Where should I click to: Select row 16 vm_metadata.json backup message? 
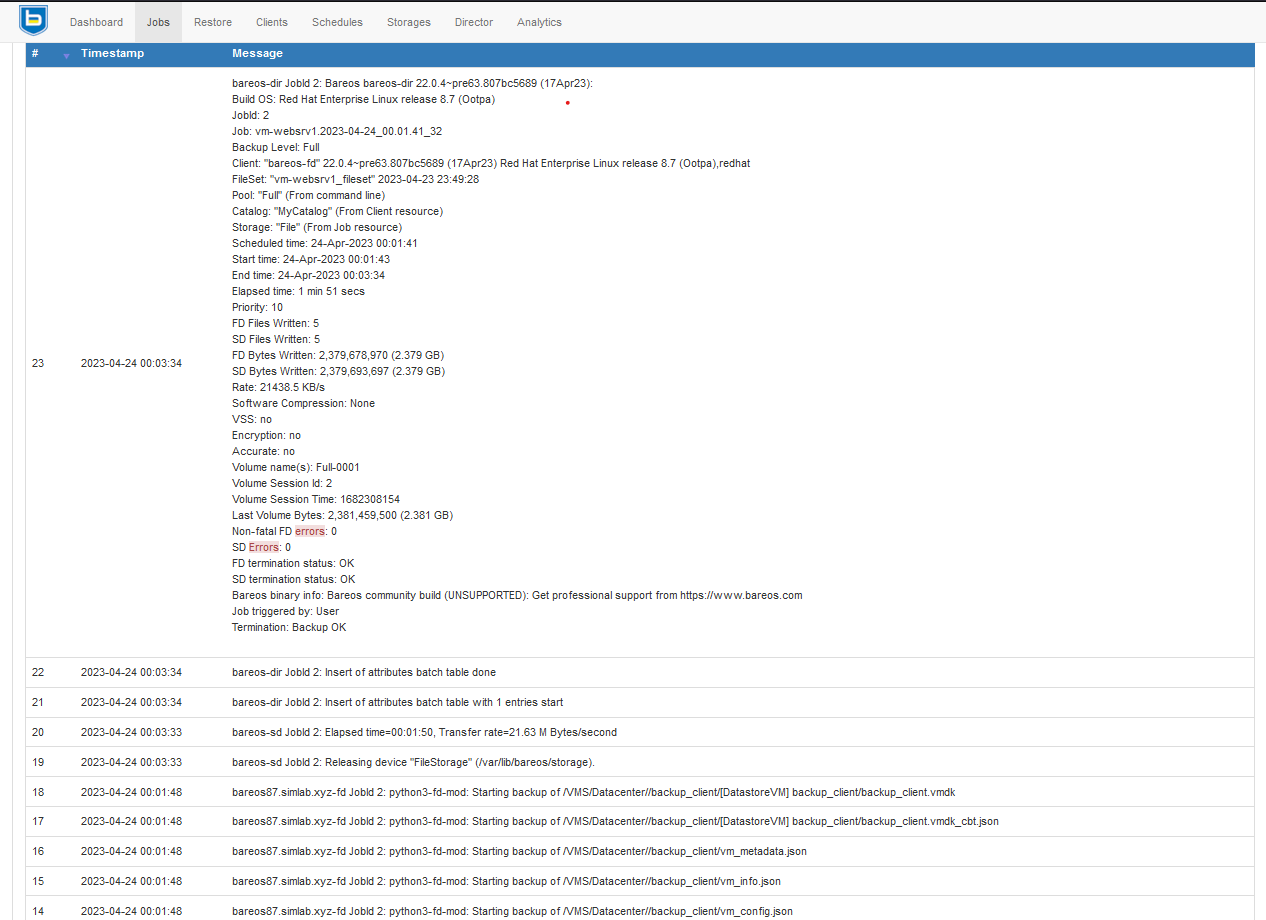(519, 851)
